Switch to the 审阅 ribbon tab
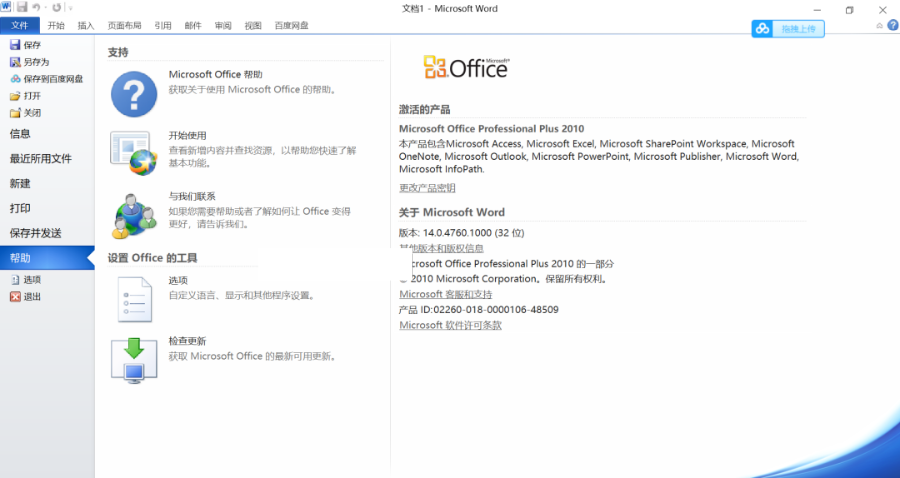 (223, 25)
